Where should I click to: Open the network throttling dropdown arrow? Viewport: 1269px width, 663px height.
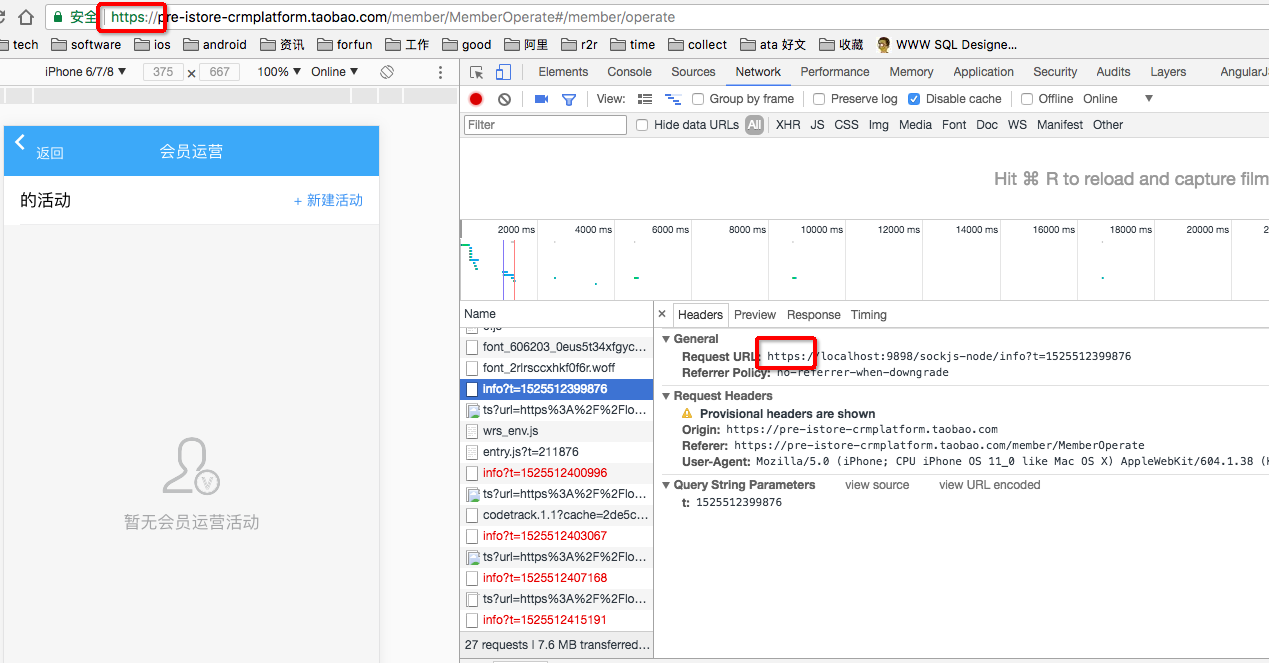pos(1149,99)
